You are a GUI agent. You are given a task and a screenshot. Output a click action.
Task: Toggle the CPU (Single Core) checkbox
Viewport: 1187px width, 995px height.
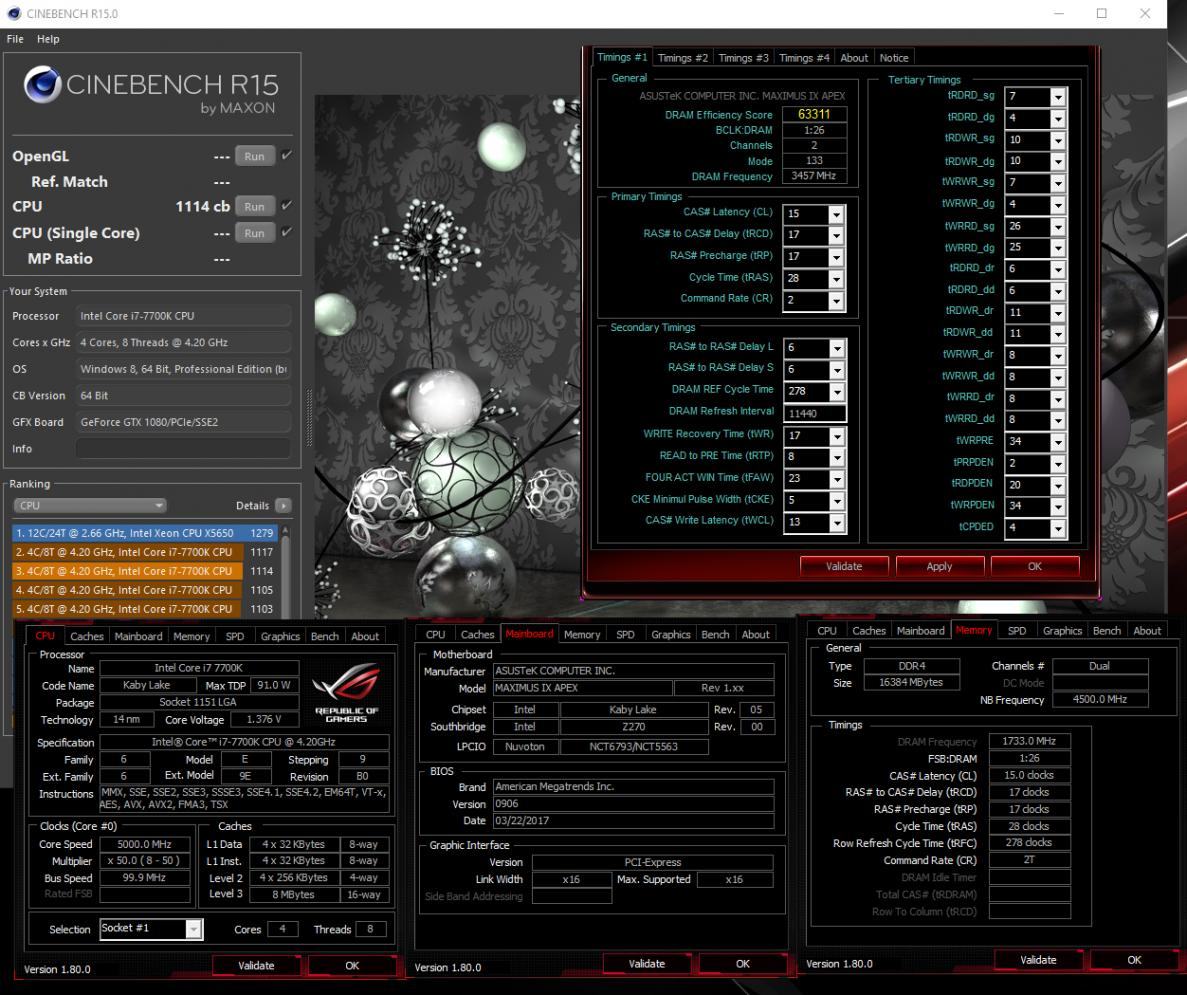287,232
